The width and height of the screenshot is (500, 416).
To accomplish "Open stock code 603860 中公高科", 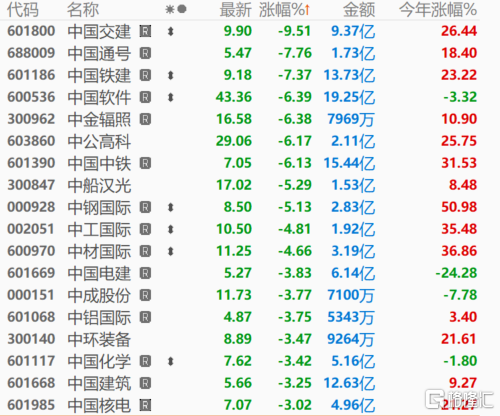I will (x=31, y=141).
